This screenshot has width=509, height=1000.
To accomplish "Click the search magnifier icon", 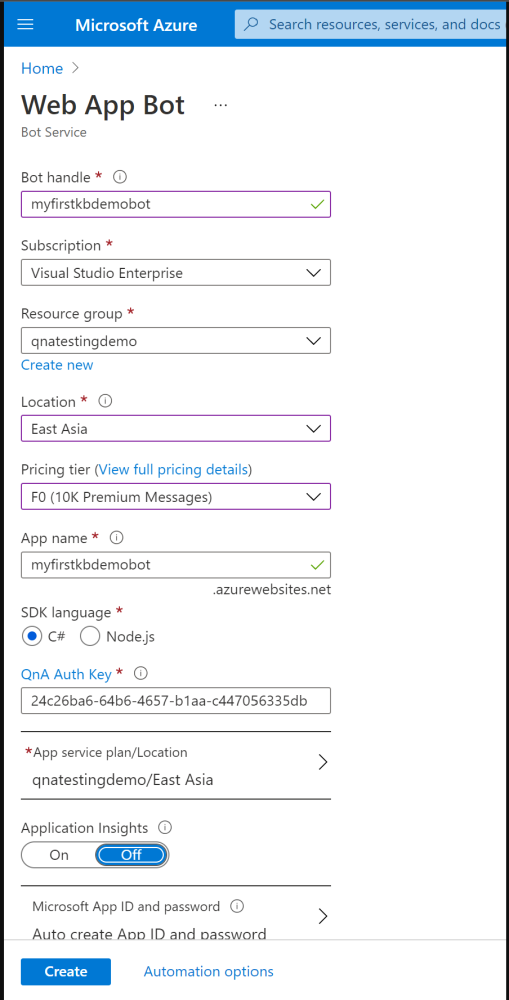I will click(252, 24).
